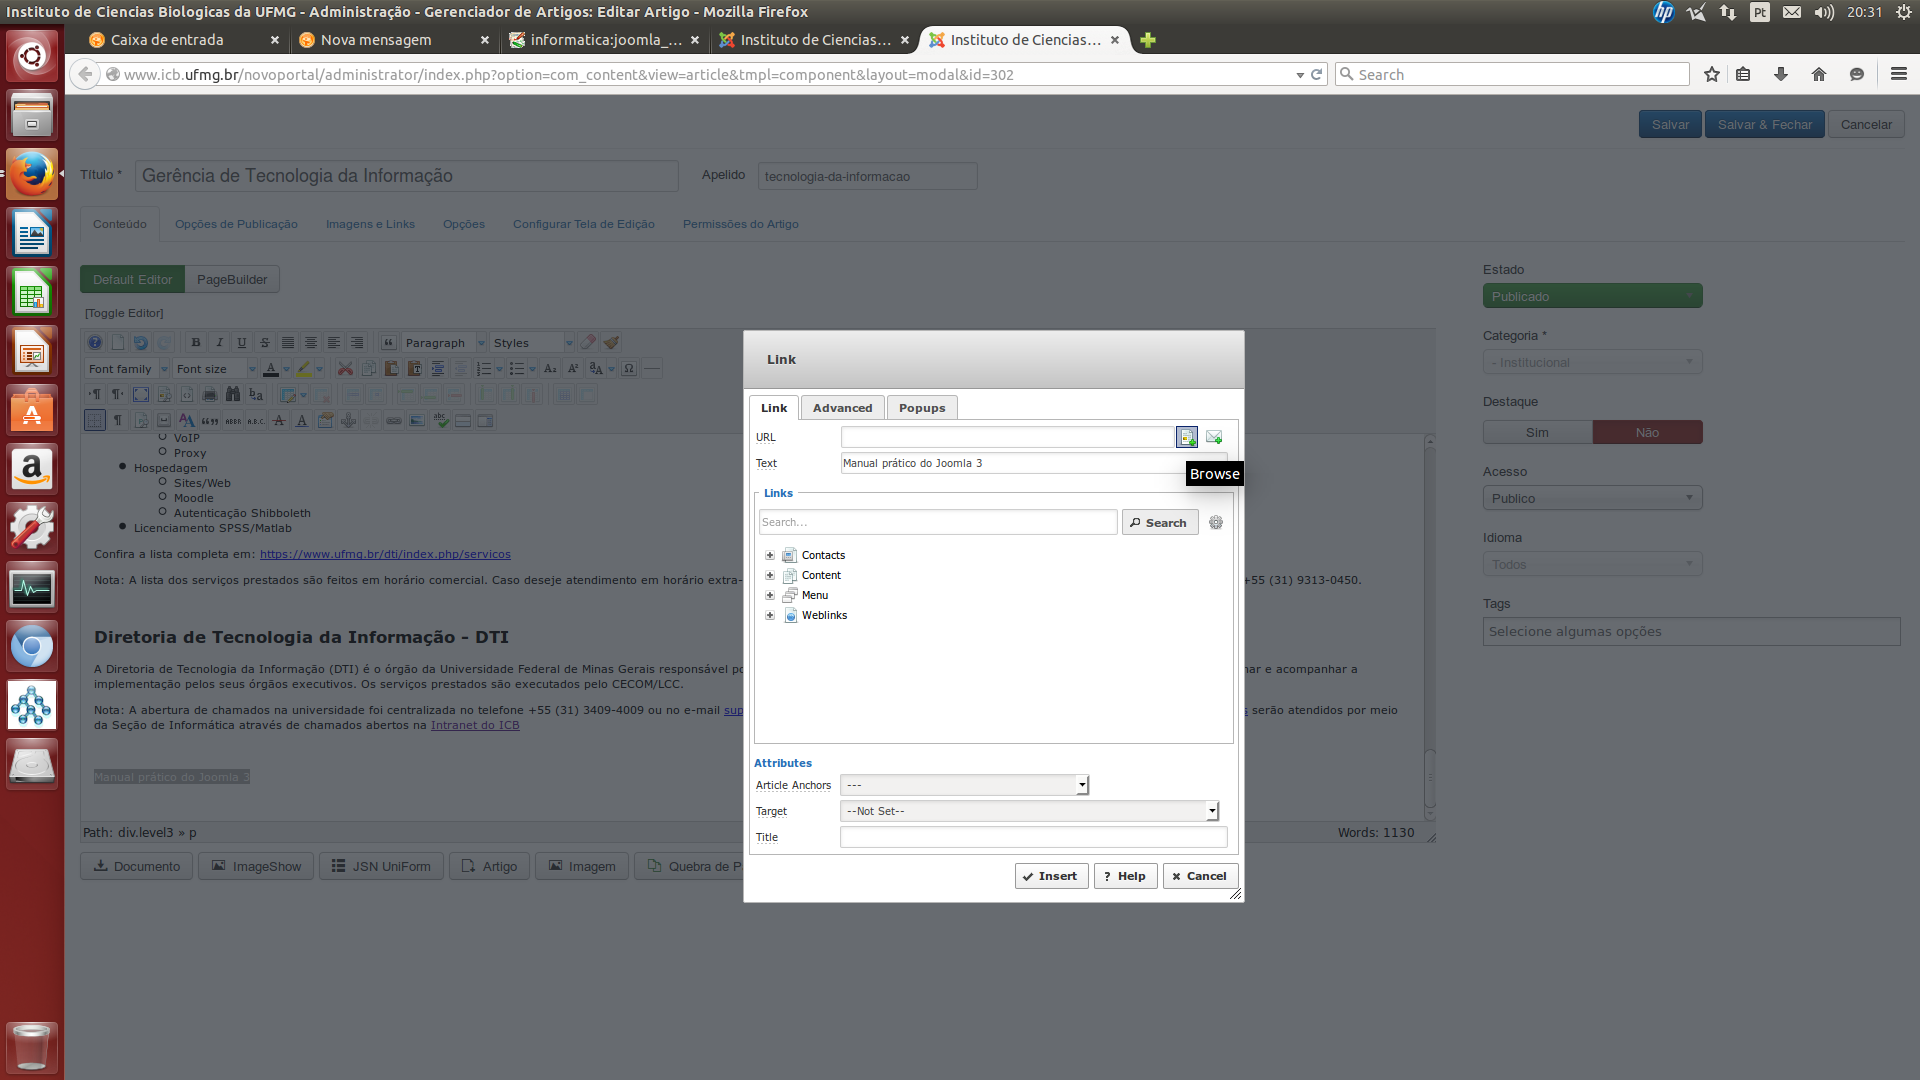
Task: Open Firefox bookmark star icon
Action: (1712, 75)
